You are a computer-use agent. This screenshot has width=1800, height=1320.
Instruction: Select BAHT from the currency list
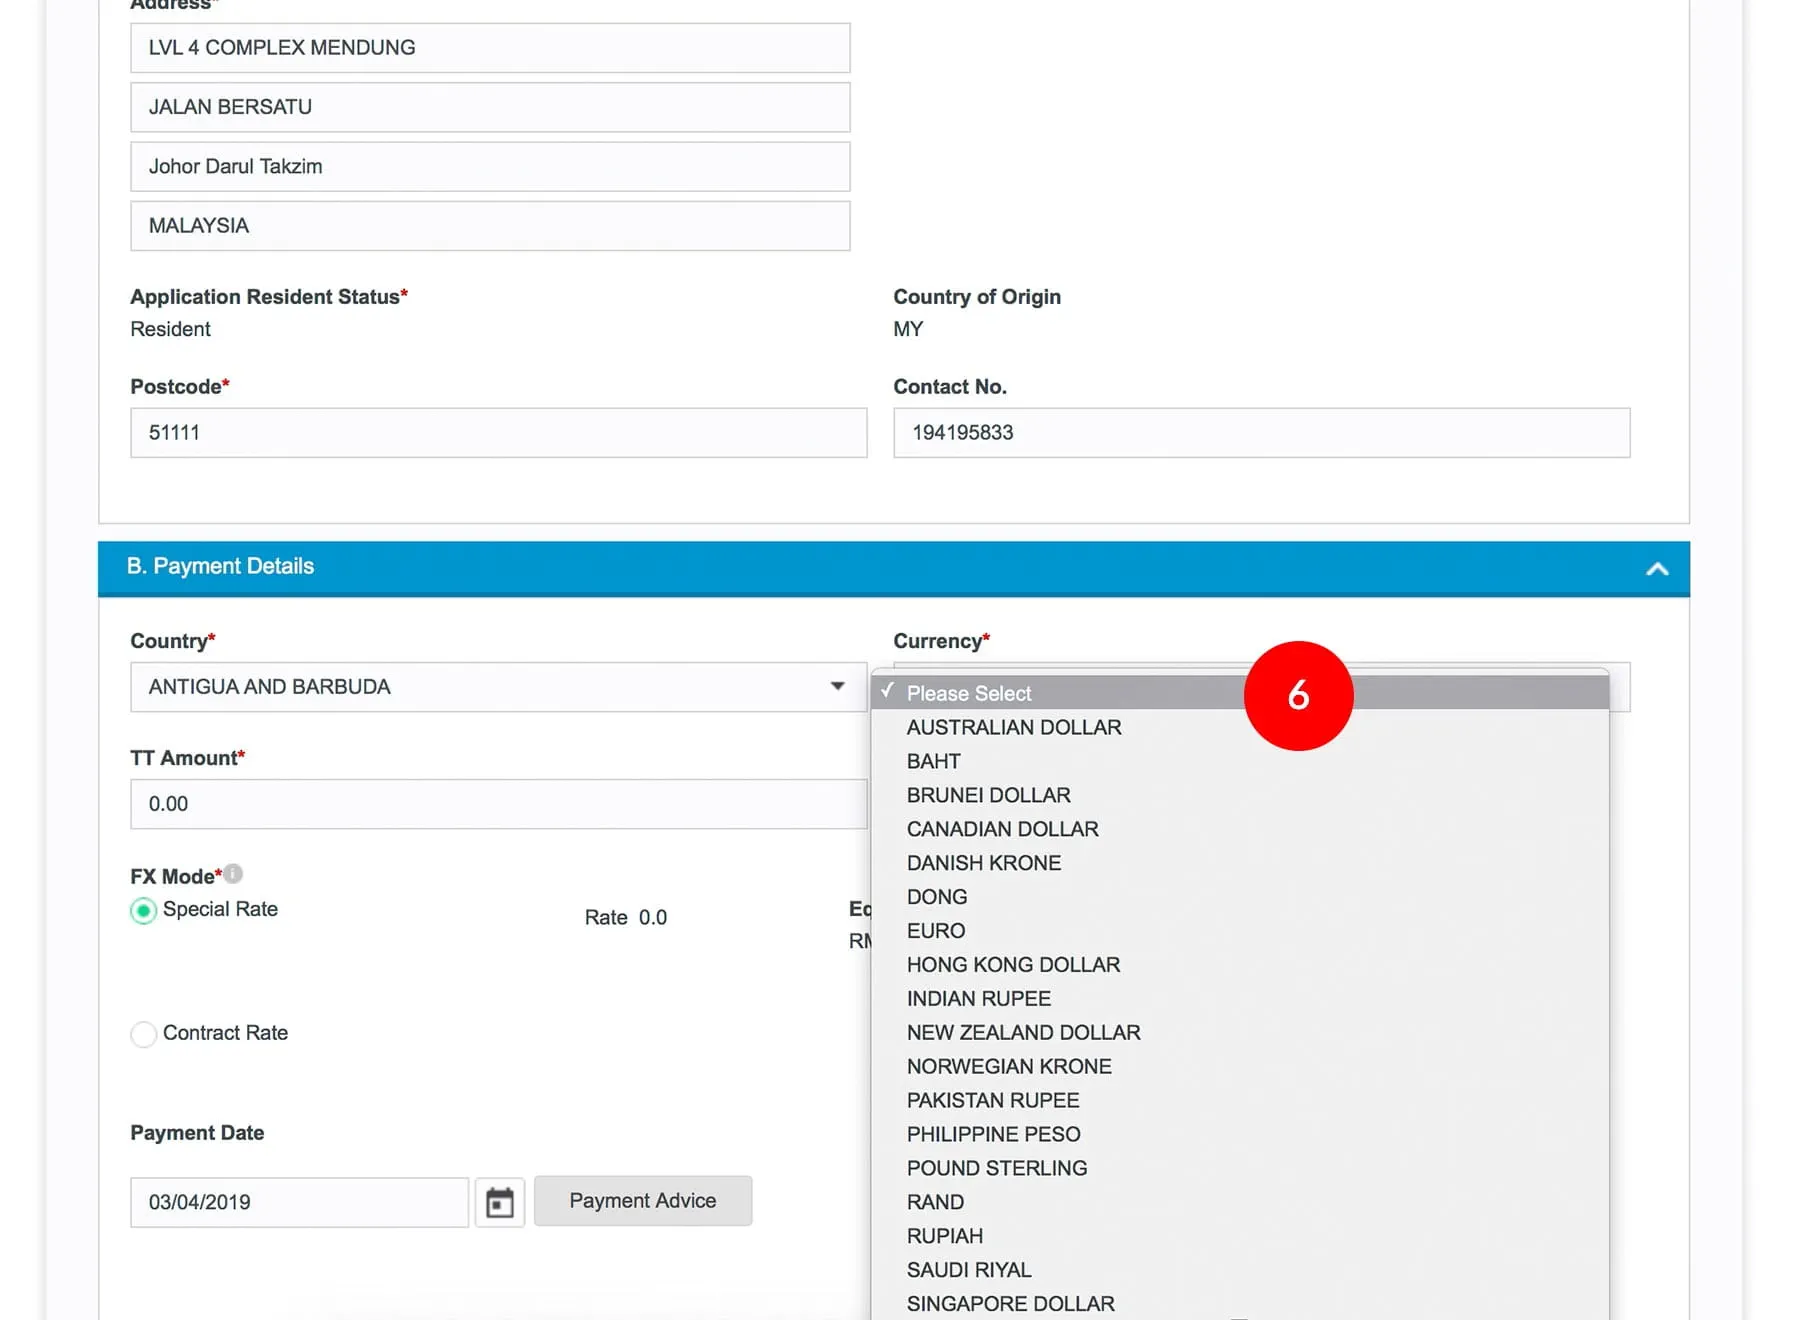[x=933, y=761]
